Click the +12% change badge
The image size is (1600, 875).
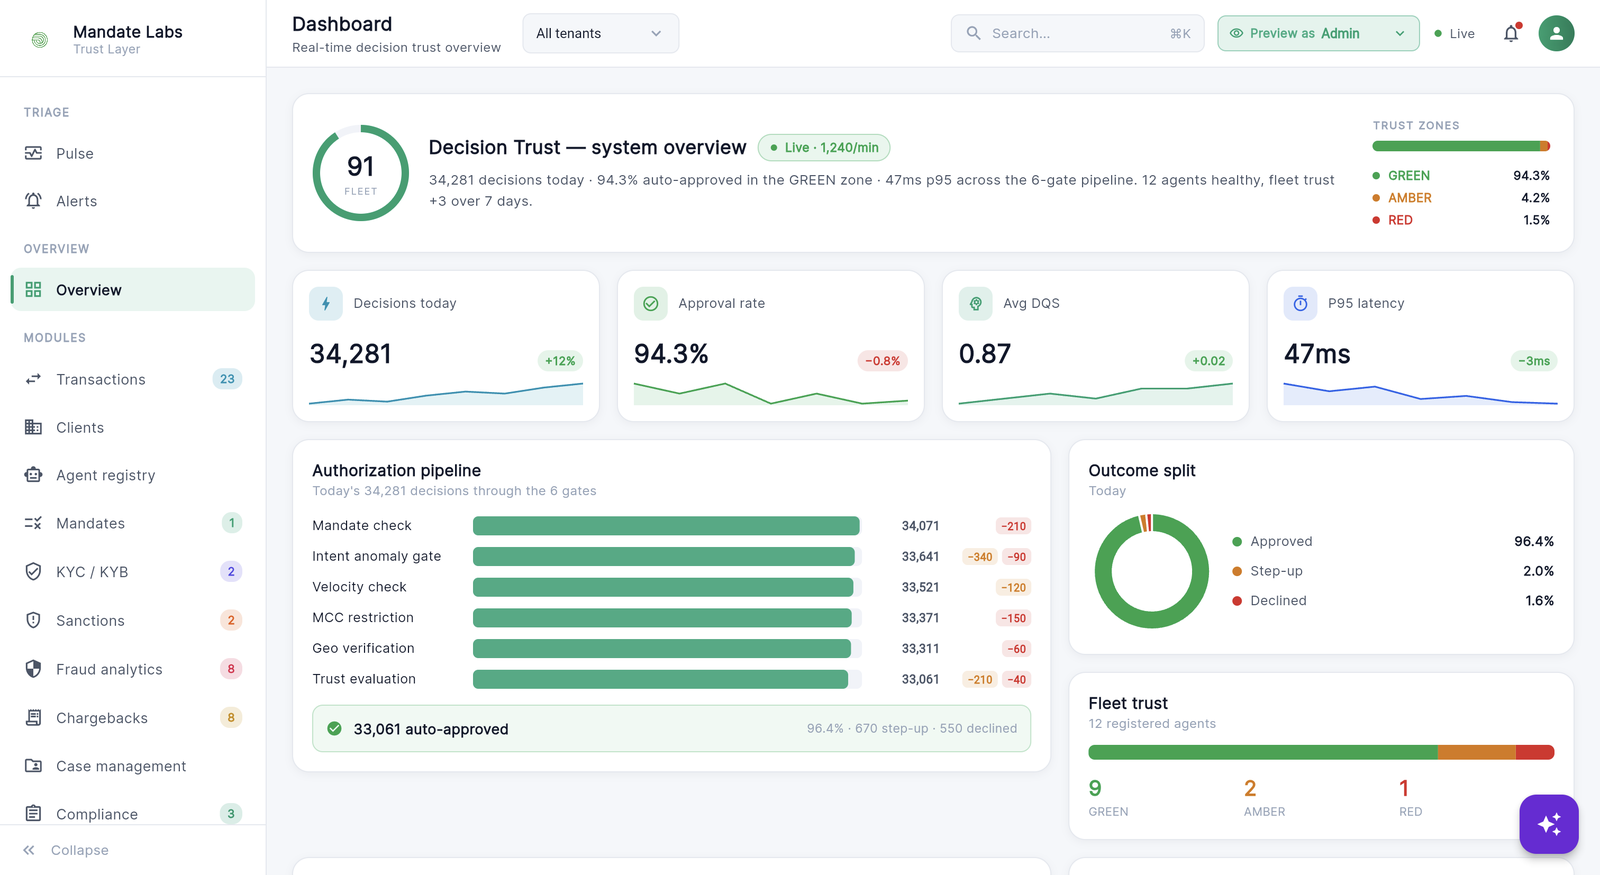tap(560, 361)
